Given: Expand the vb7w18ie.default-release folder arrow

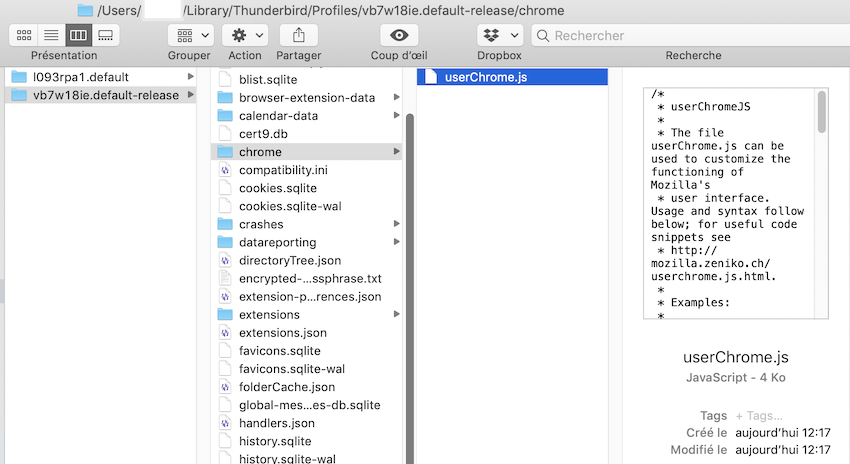Looking at the screenshot, I should [191, 96].
